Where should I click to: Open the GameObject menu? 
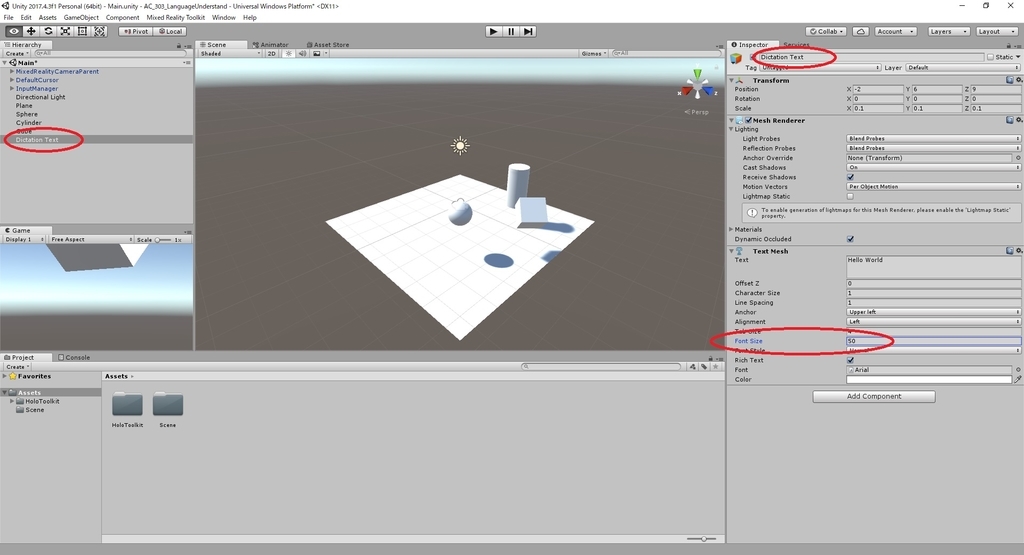pyautogui.click(x=81, y=18)
